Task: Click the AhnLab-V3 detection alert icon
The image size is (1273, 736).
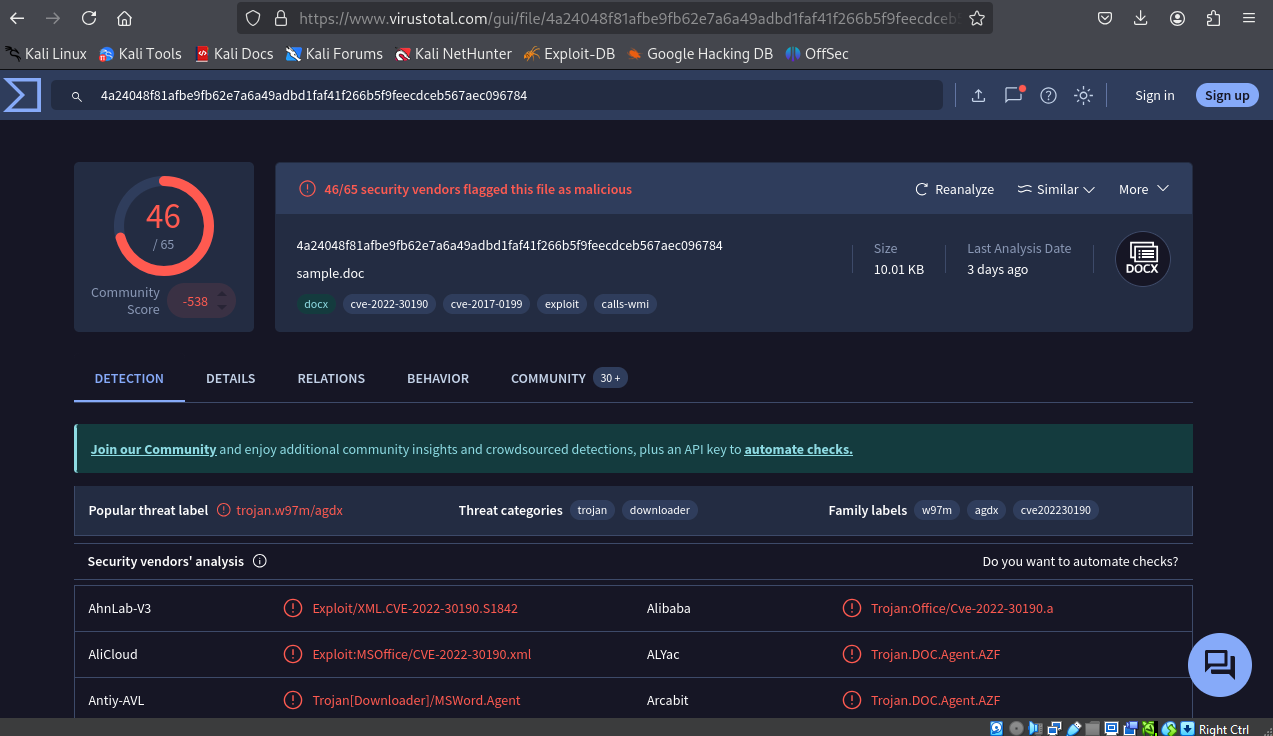Action: point(293,608)
